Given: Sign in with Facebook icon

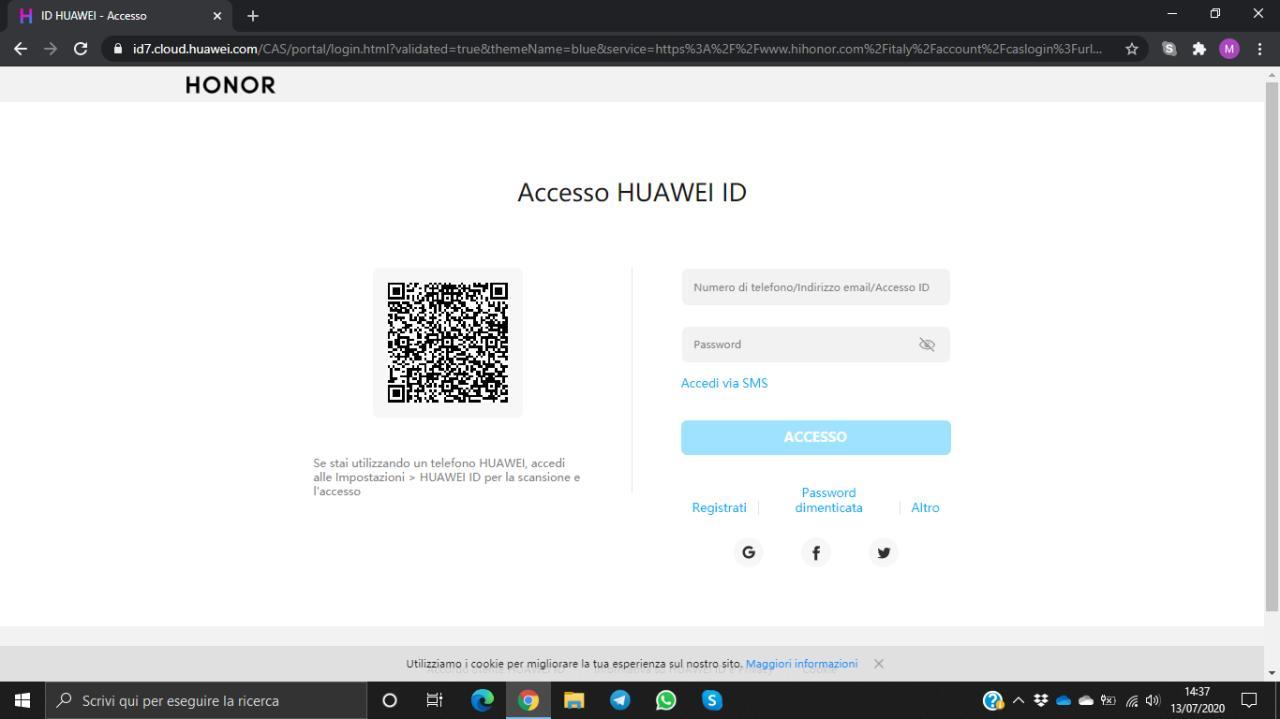Looking at the screenshot, I should point(815,552).
